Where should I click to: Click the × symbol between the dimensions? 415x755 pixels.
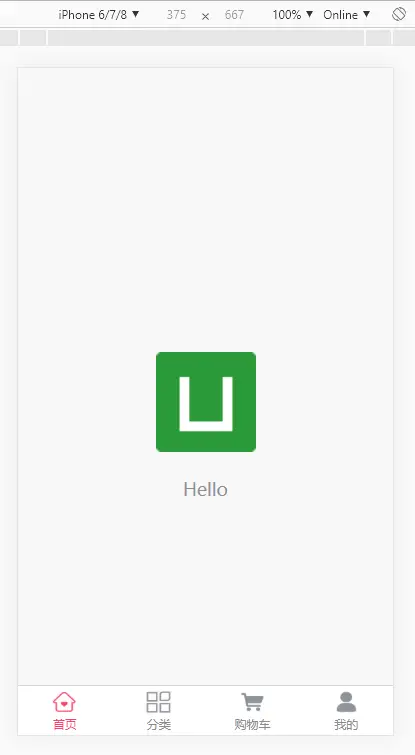206,16
